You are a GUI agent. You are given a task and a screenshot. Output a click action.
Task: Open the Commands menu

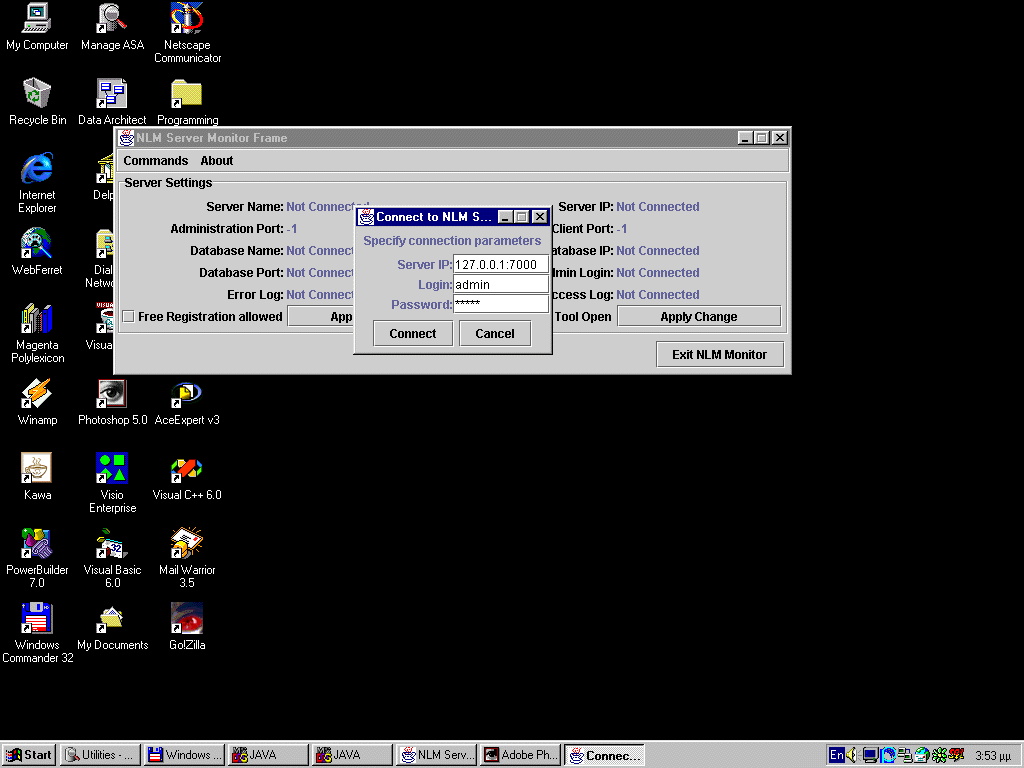155,161
